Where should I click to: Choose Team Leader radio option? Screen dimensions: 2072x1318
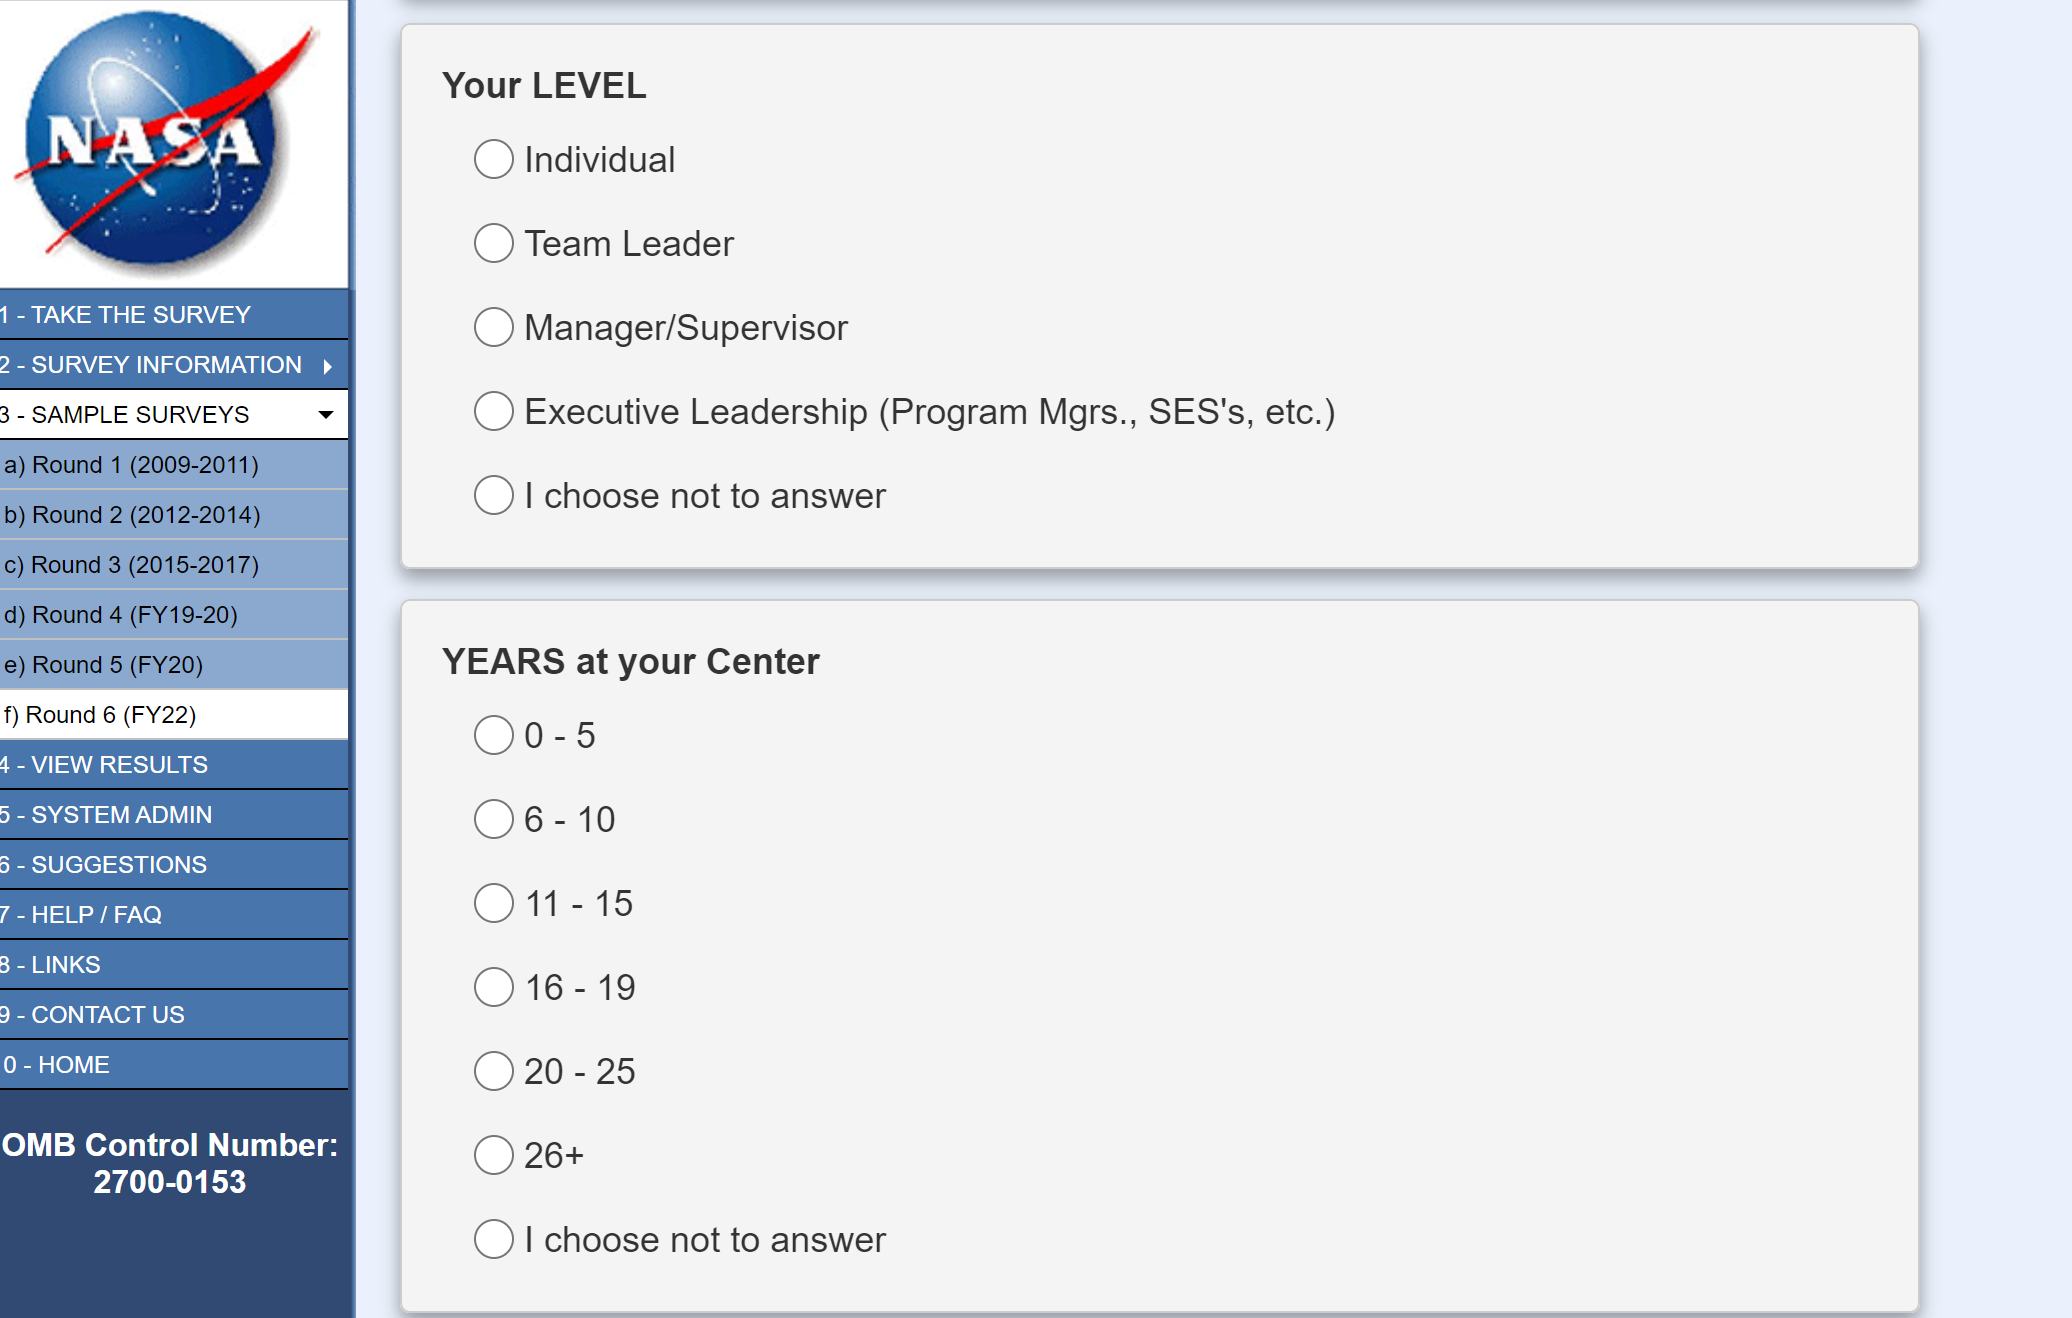[x=494, y=243]
